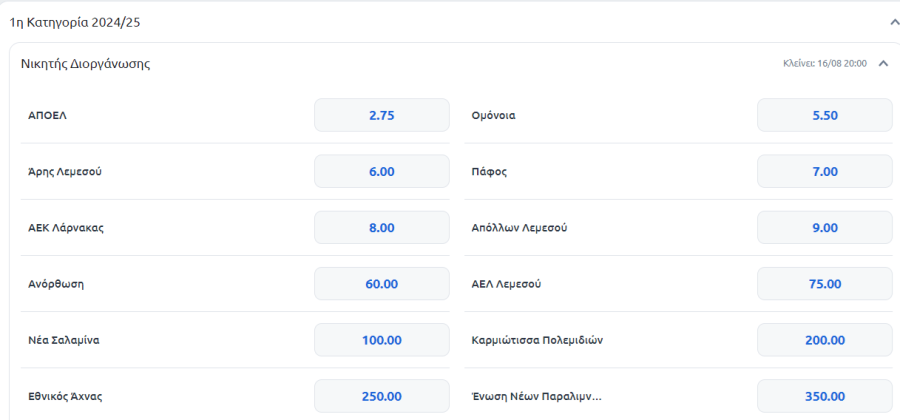Click the Νικητής Διοργάνωσης market title
This screenshot has width=900, height=420.
(86, 64)
